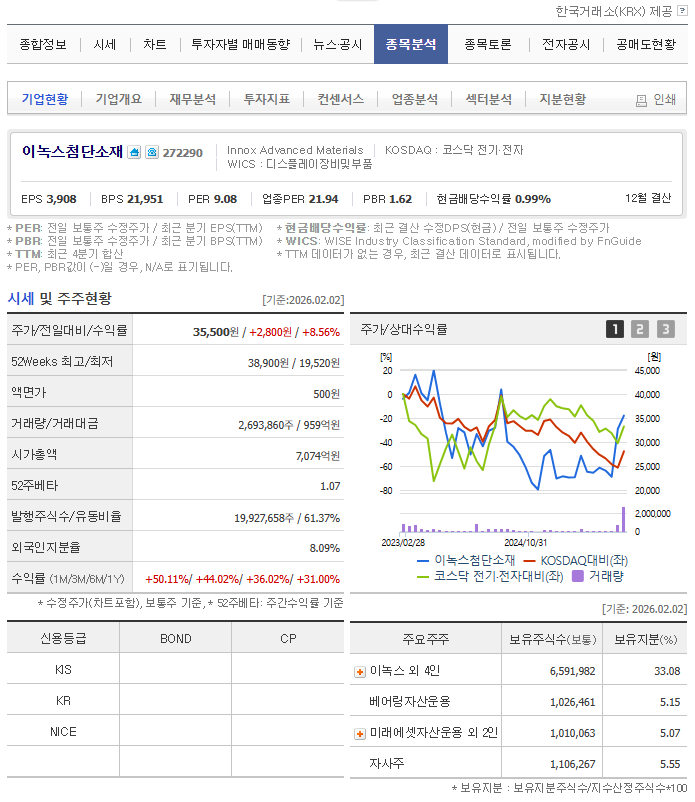Switch chart to view 1
Viewport: 695px width, 802px height.
click(x=615, y=329)
